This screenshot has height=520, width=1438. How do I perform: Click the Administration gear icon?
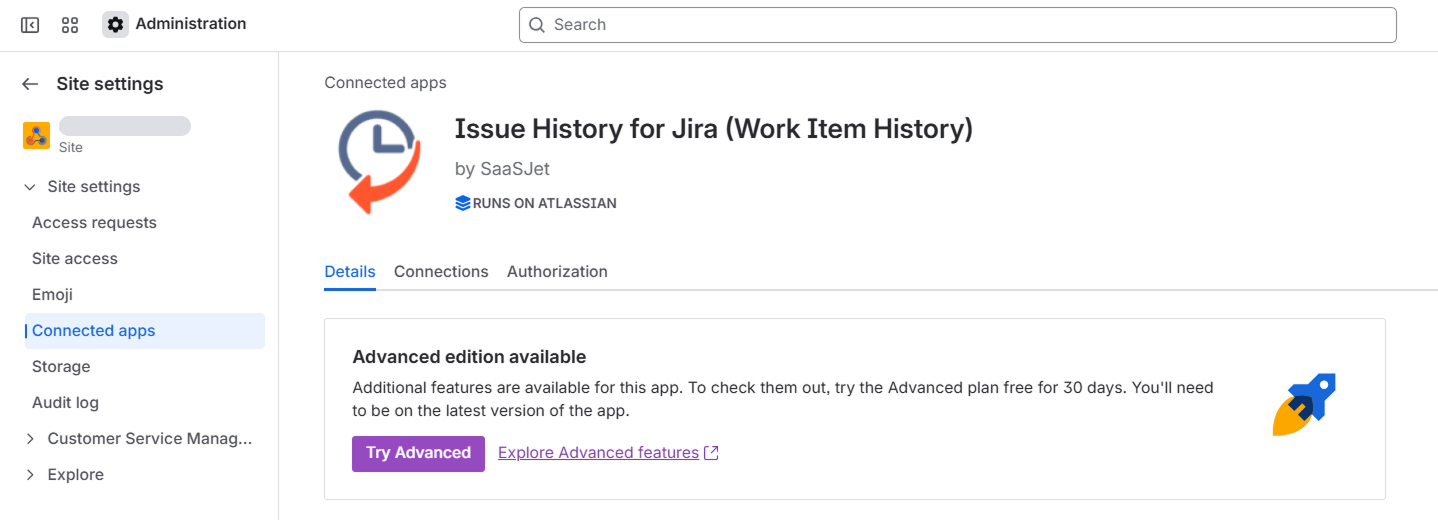pos(115,25)
